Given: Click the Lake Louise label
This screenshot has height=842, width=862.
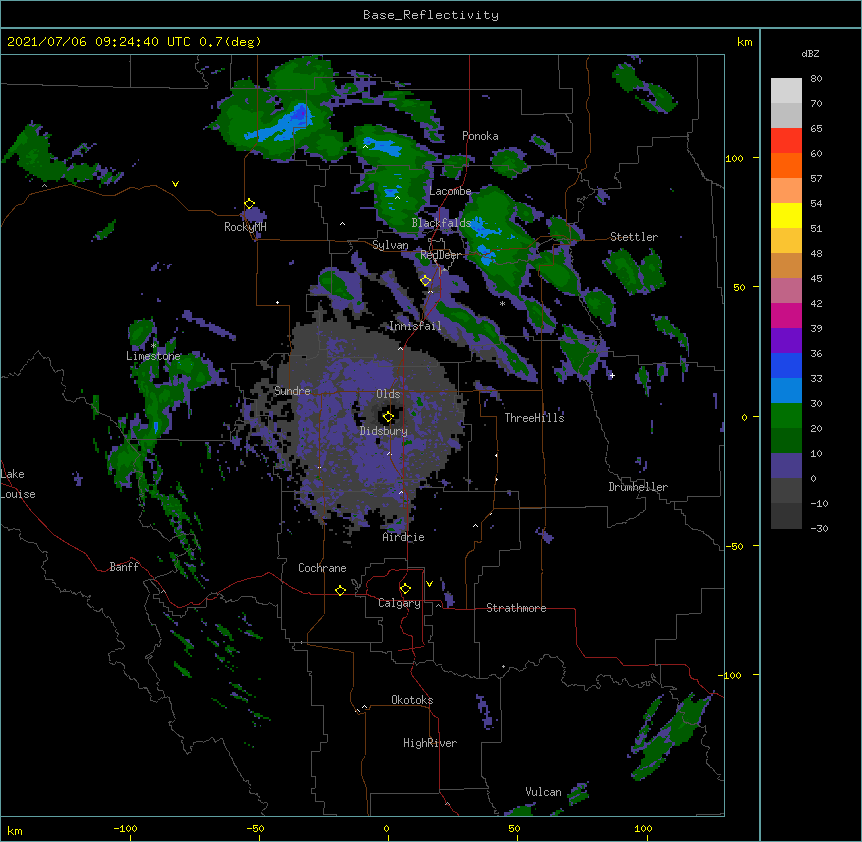Looking at the screenshot, I should click(x=18, y=484).
